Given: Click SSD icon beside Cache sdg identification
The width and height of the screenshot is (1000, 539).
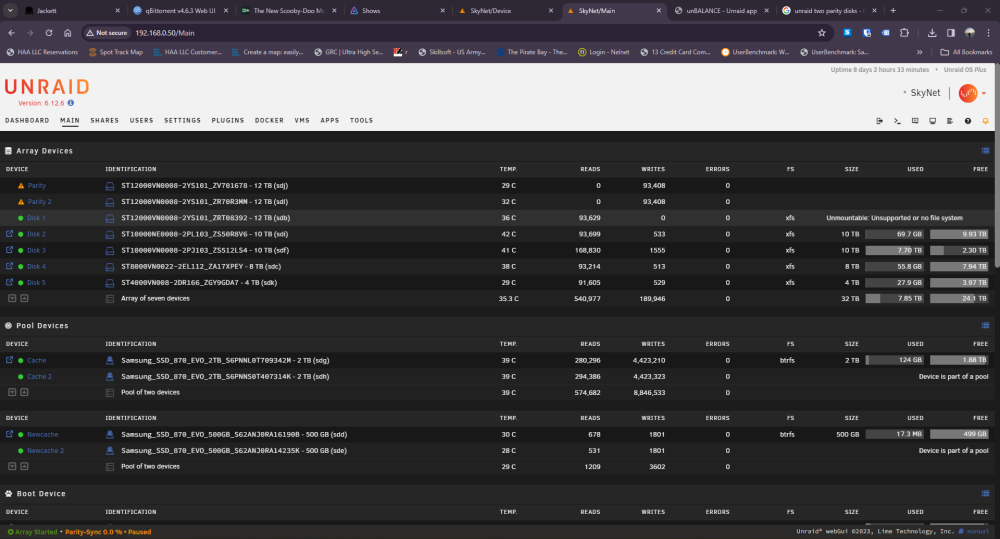Looking at the screenshot, I should tap(110, 360).
